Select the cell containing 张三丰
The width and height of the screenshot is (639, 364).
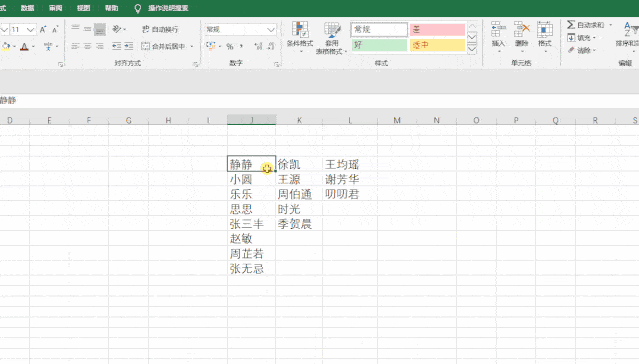(251, 223)
